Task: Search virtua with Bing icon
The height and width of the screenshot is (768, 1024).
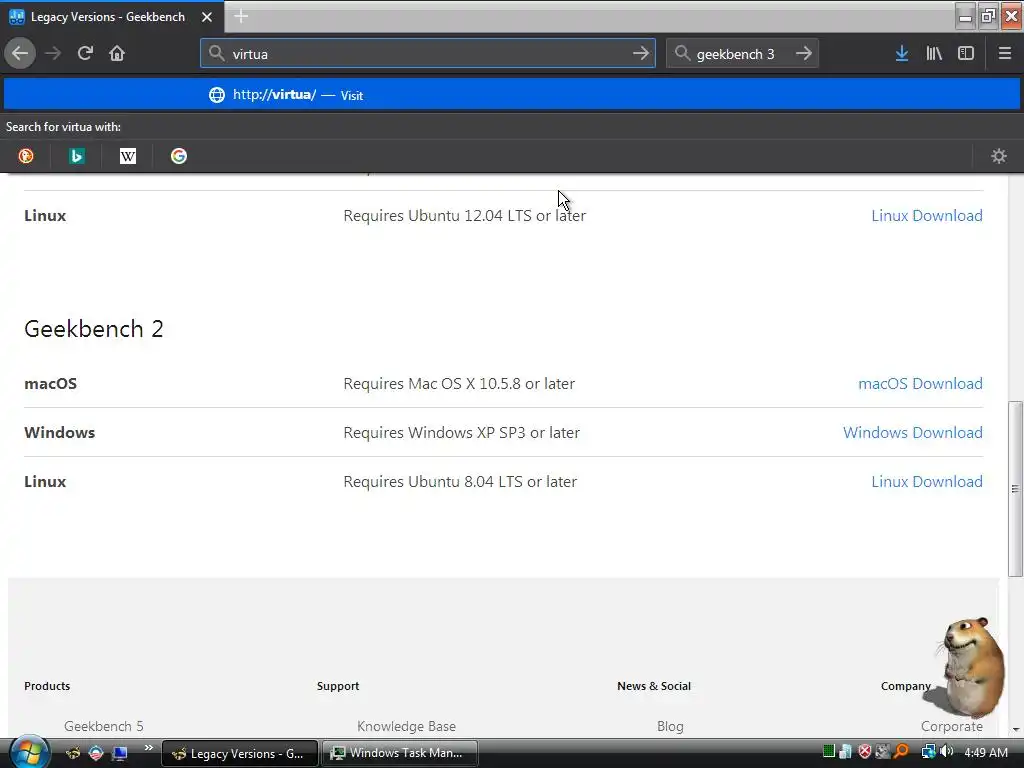Action: 77,156
